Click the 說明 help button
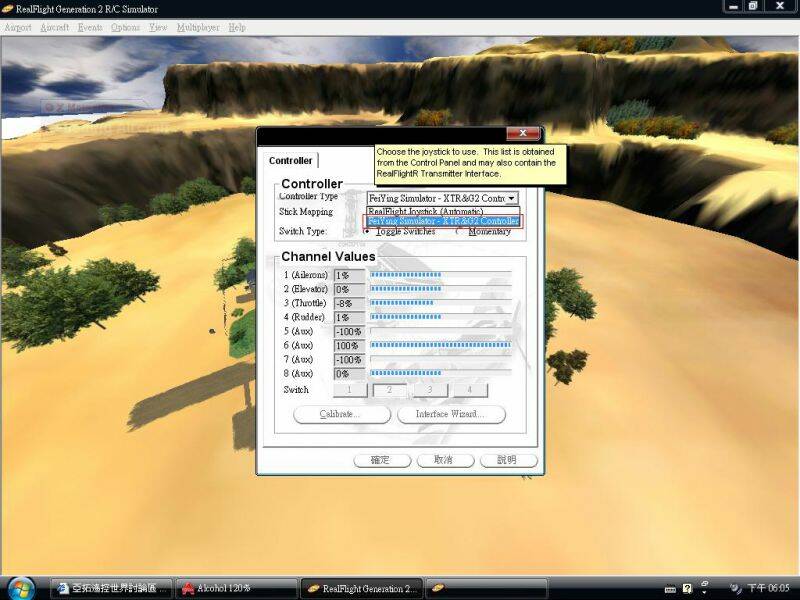800x600 pixels. [x=509, y=460]
